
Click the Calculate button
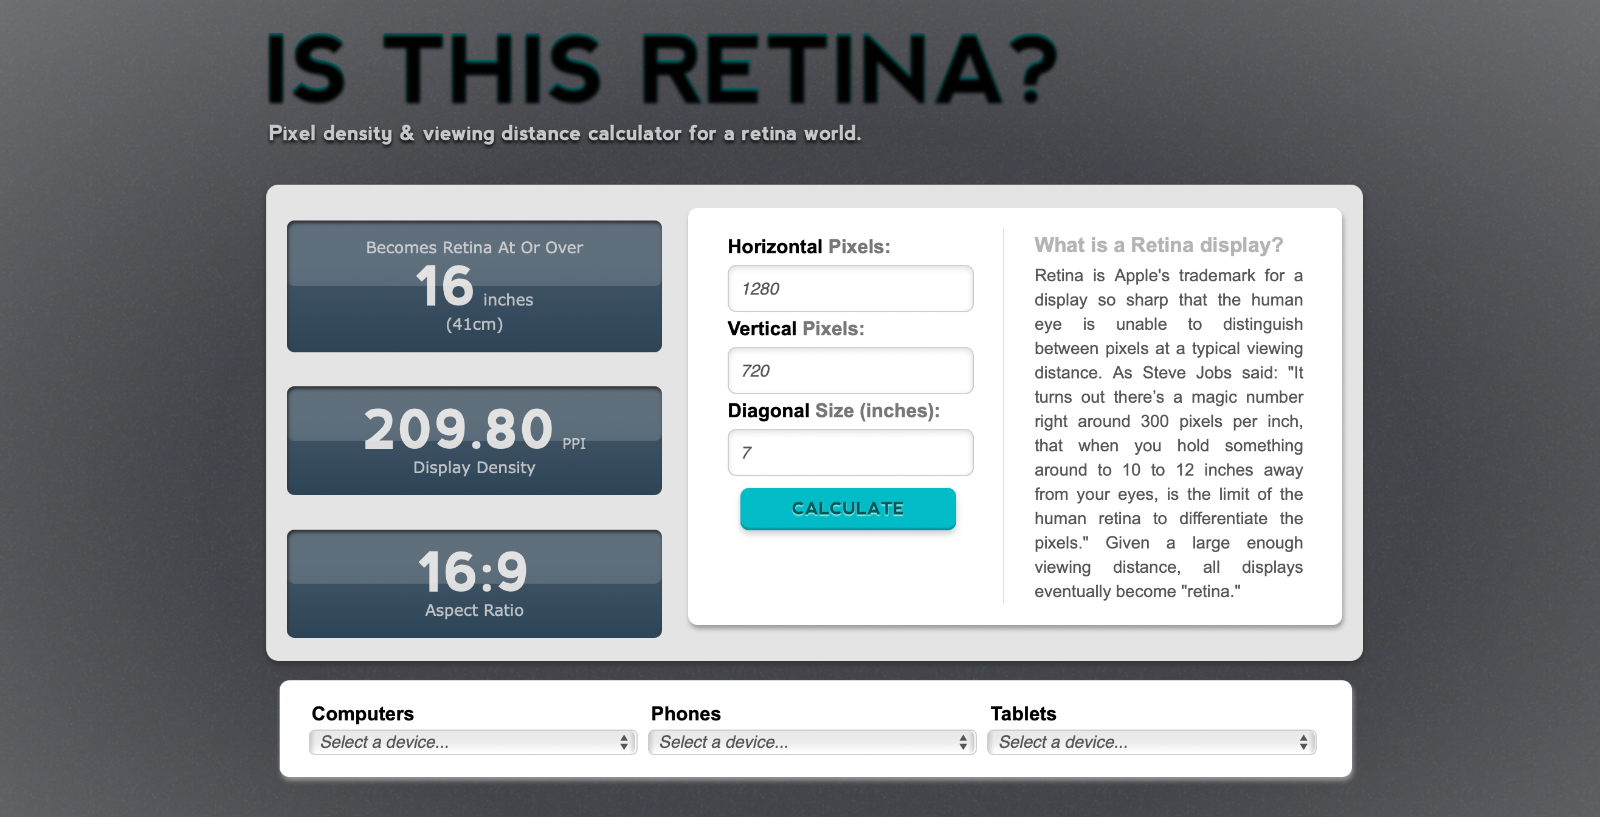point(848,508)
